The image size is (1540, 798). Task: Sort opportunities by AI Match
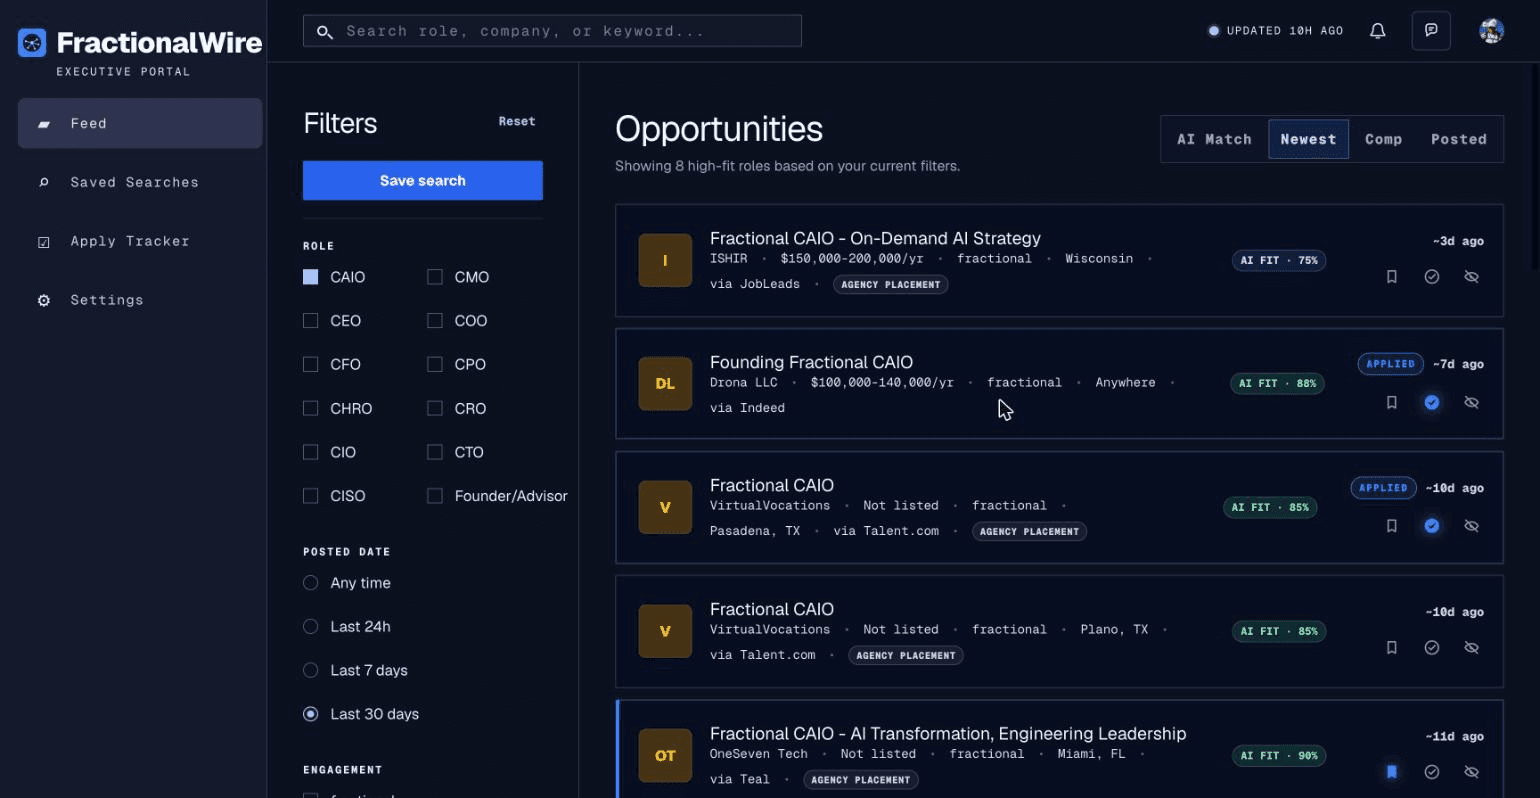[1214, 139]
